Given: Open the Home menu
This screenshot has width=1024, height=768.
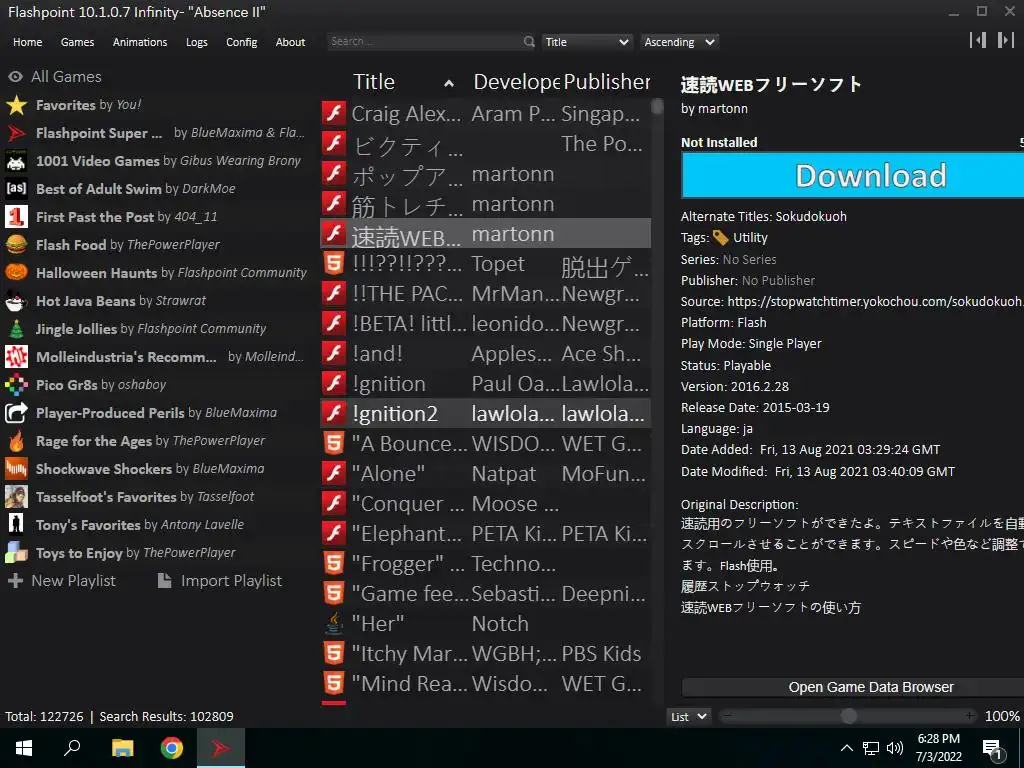Looking at the screenshot, I should tap(27, 42).
